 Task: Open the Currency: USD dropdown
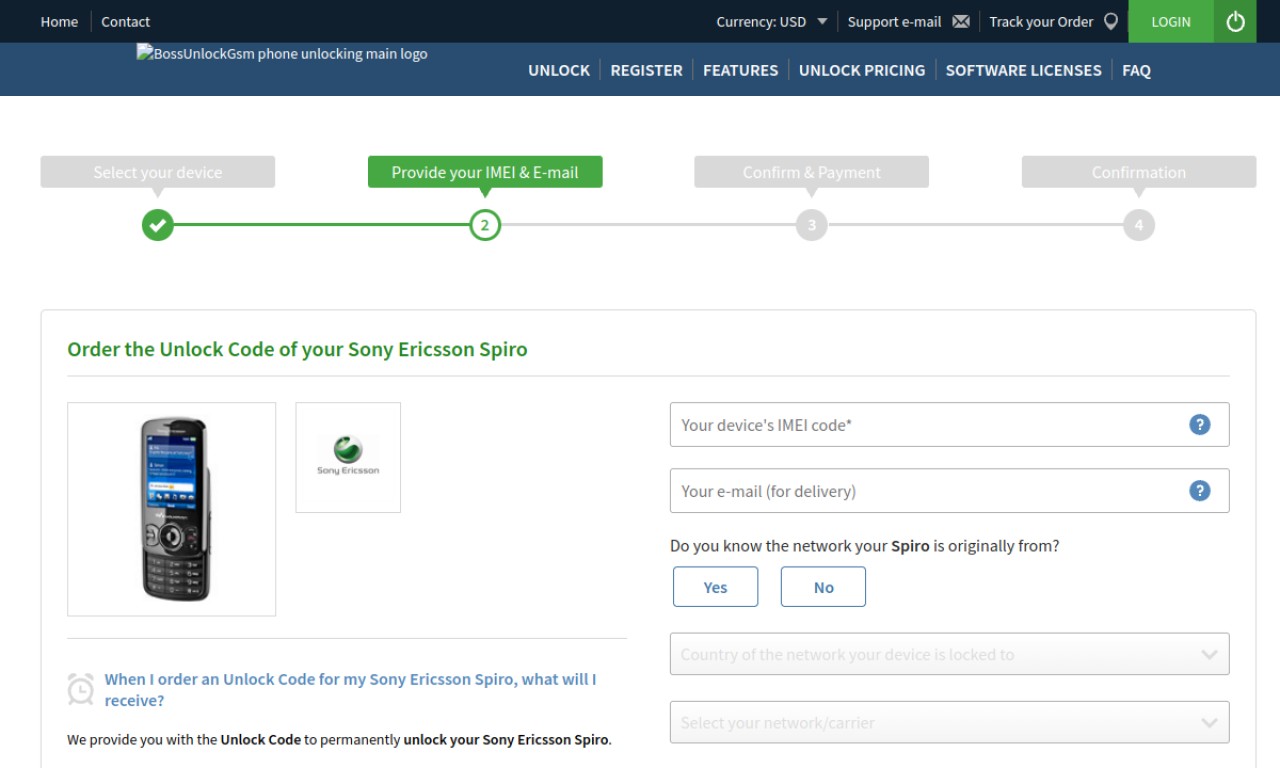pyautogui.click(x=772, y=21)
